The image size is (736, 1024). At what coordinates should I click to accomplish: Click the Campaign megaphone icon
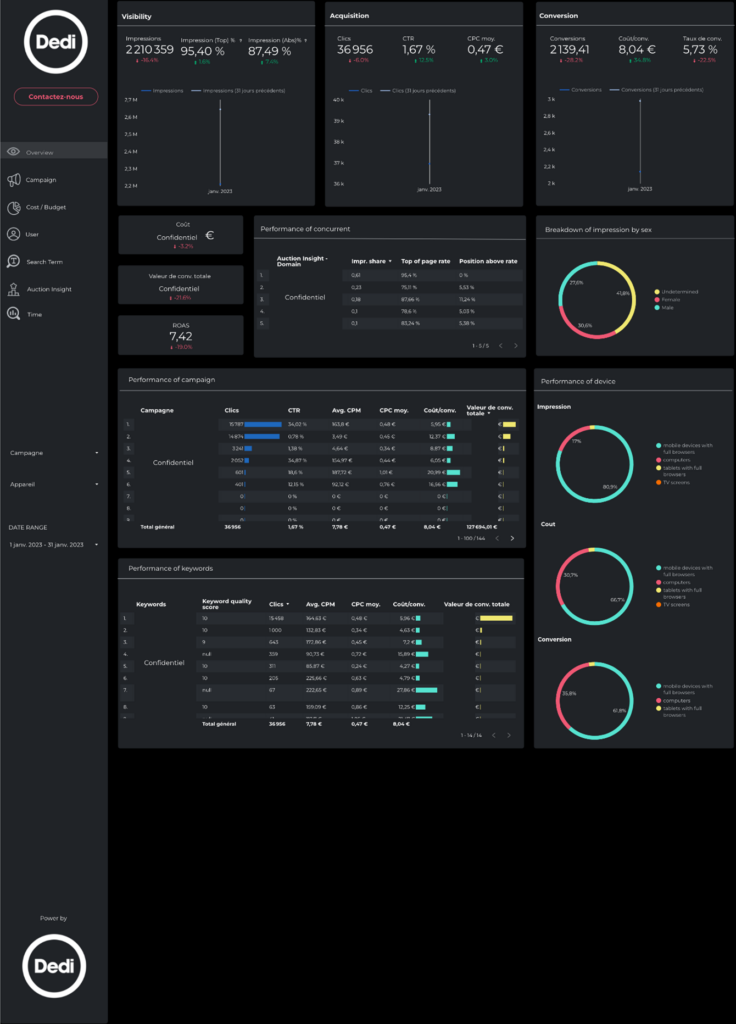click(14, 180)
